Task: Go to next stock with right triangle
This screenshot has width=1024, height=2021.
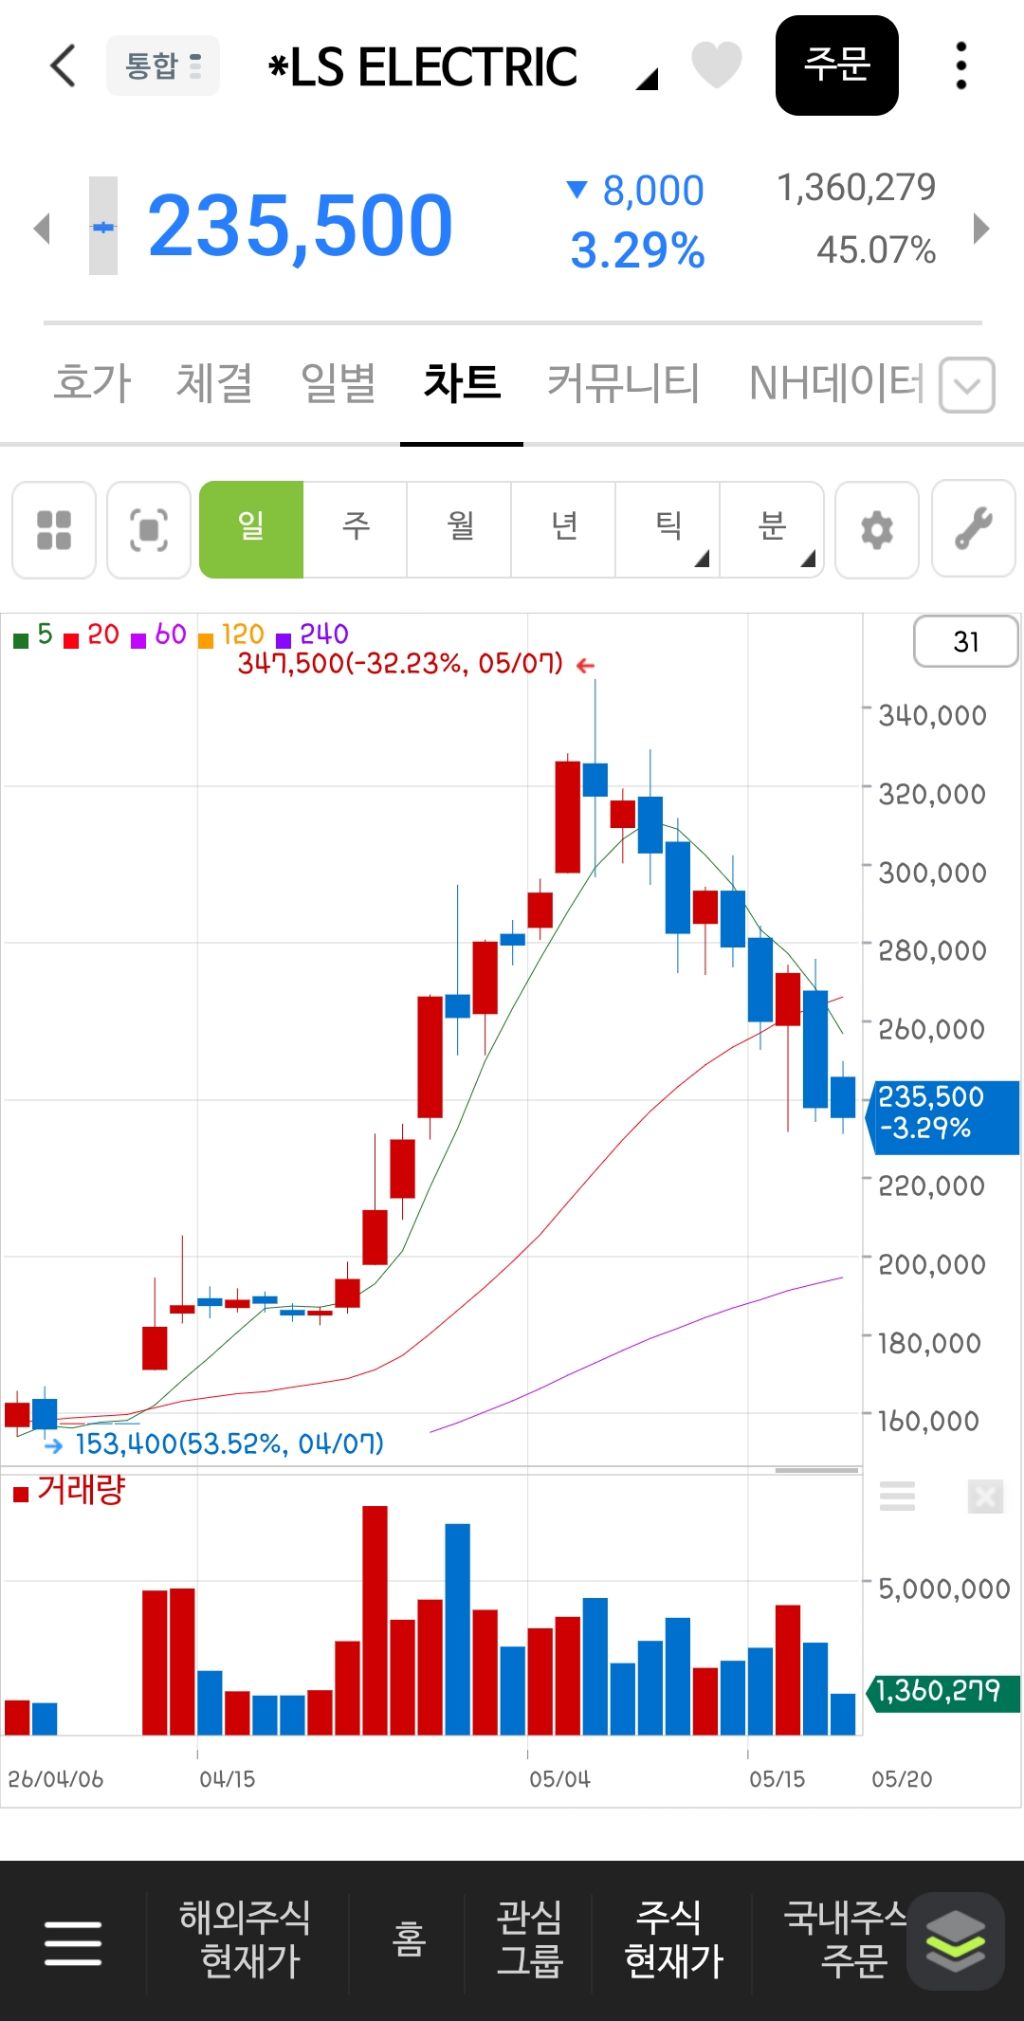Action: (x=982, y=228)
